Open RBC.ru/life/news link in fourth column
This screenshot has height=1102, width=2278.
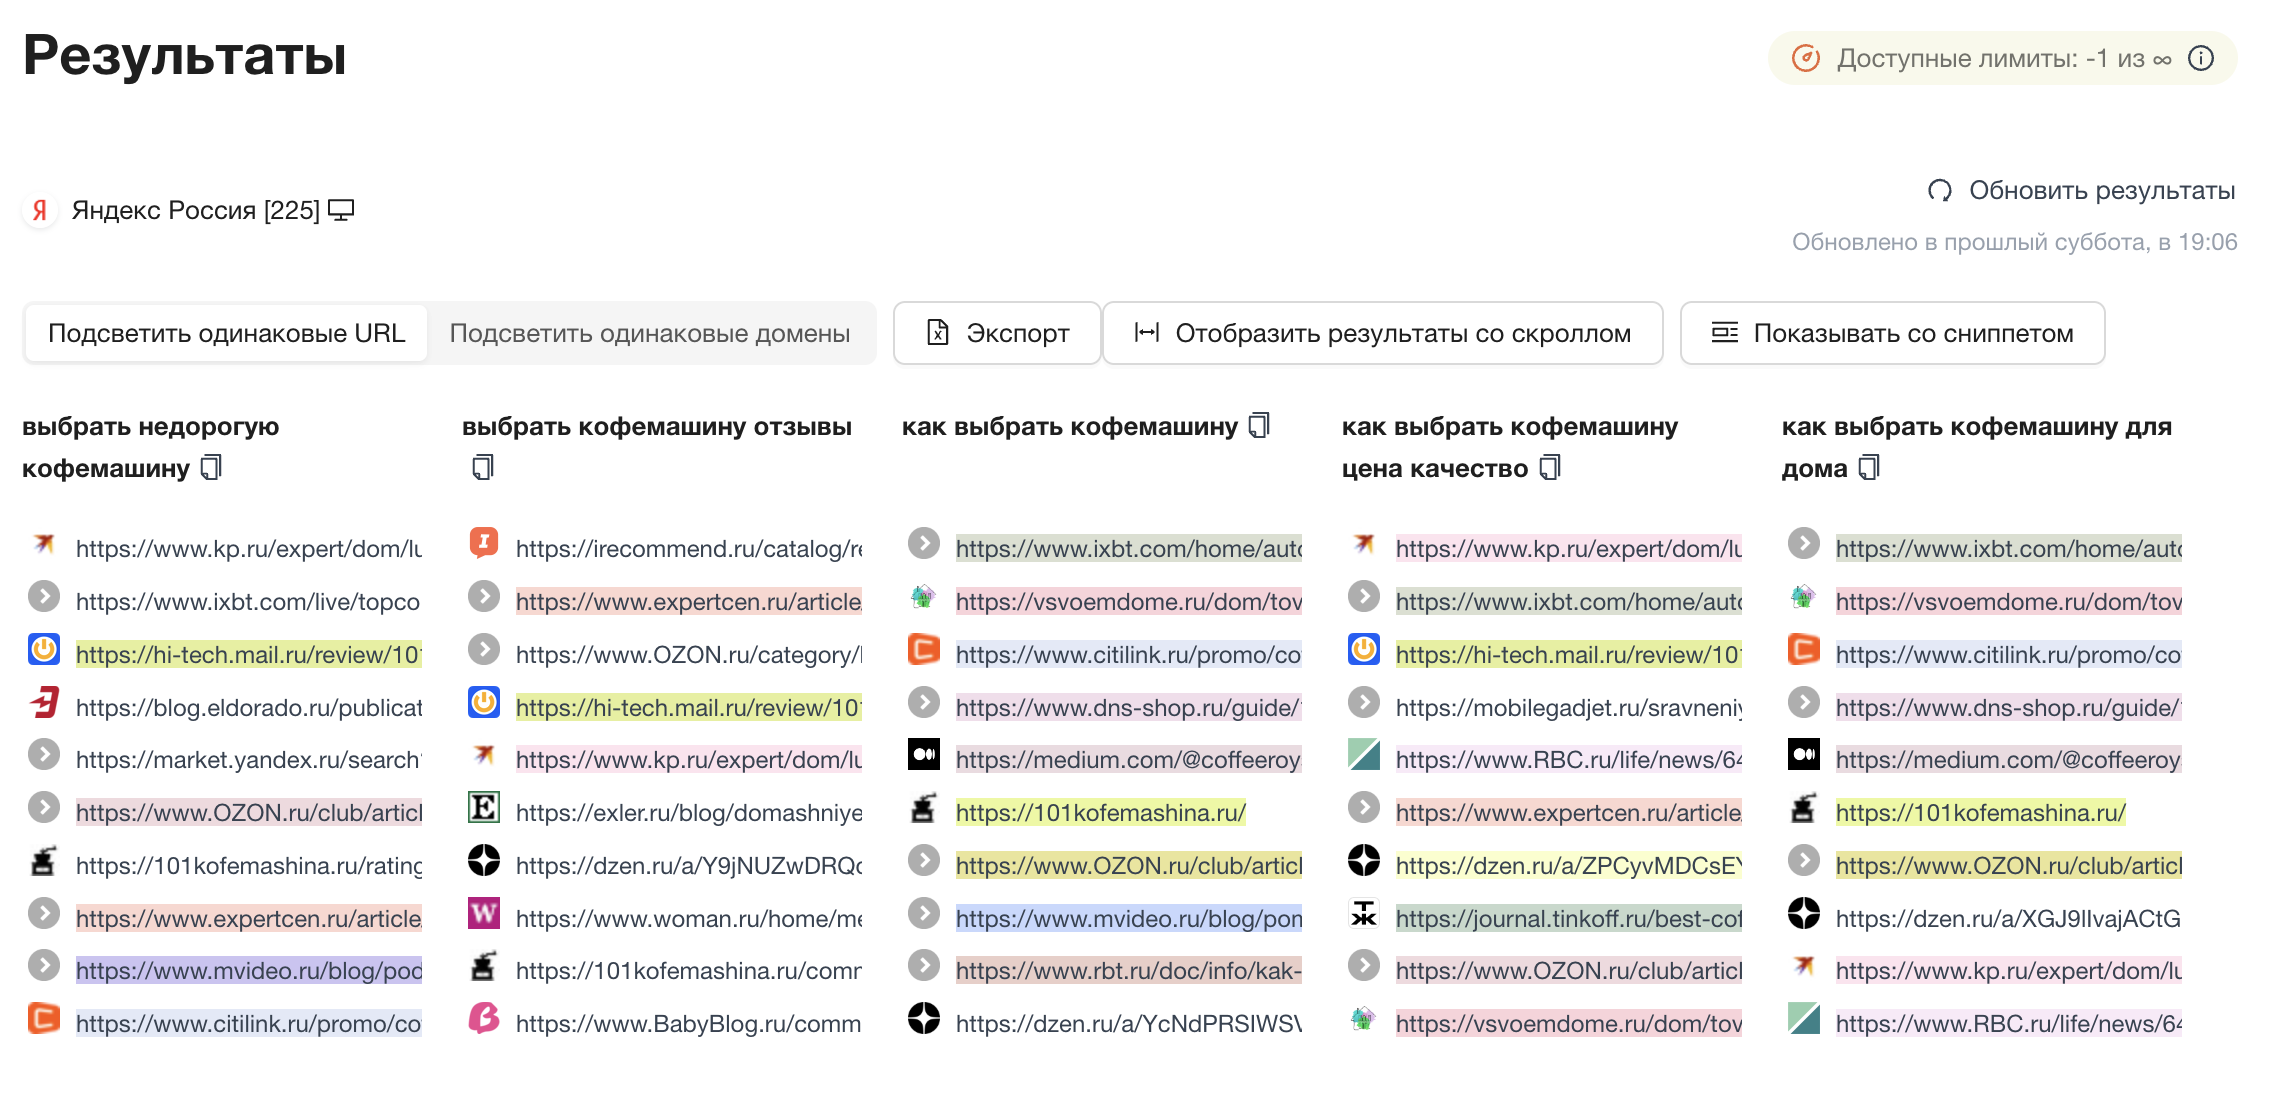pyautogui.click(x=1569, y=759)
